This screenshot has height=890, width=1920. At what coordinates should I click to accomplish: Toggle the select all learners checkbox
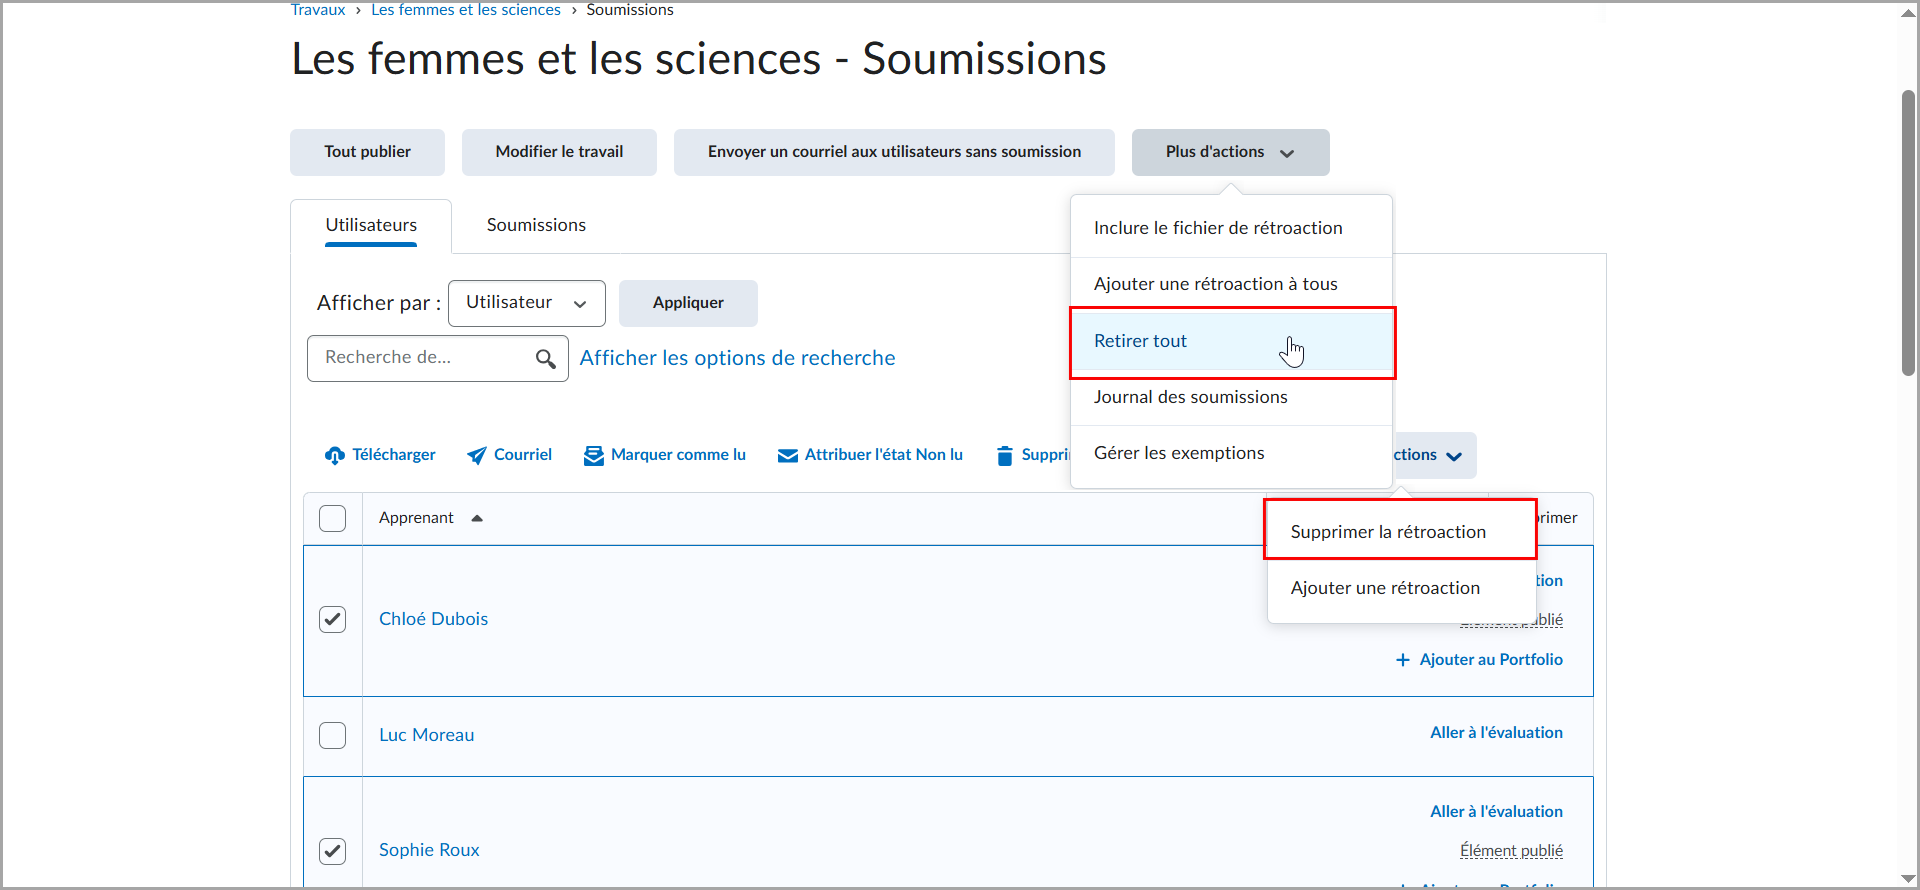pos(332,518)
